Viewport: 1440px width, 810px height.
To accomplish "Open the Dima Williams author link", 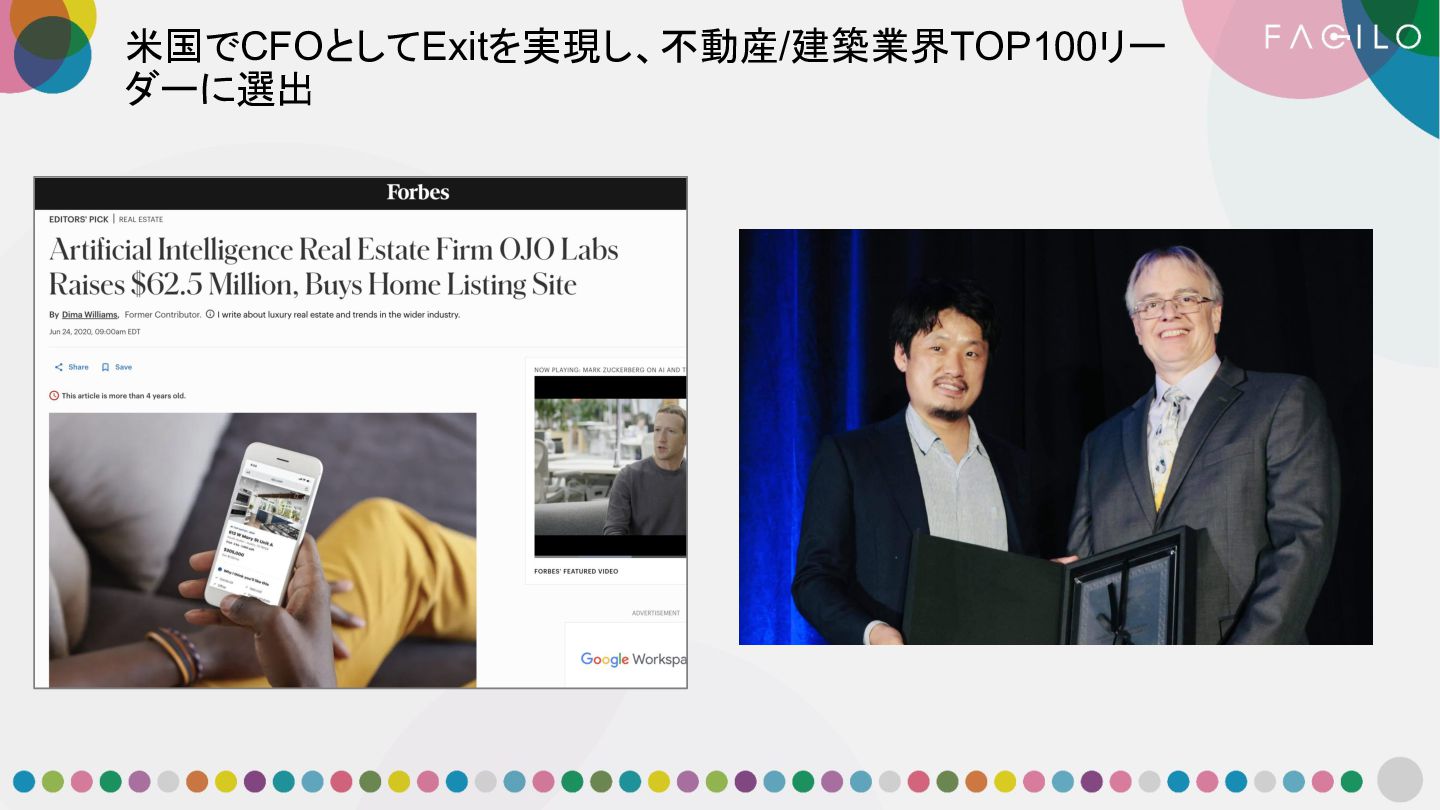I will (90, 314).
